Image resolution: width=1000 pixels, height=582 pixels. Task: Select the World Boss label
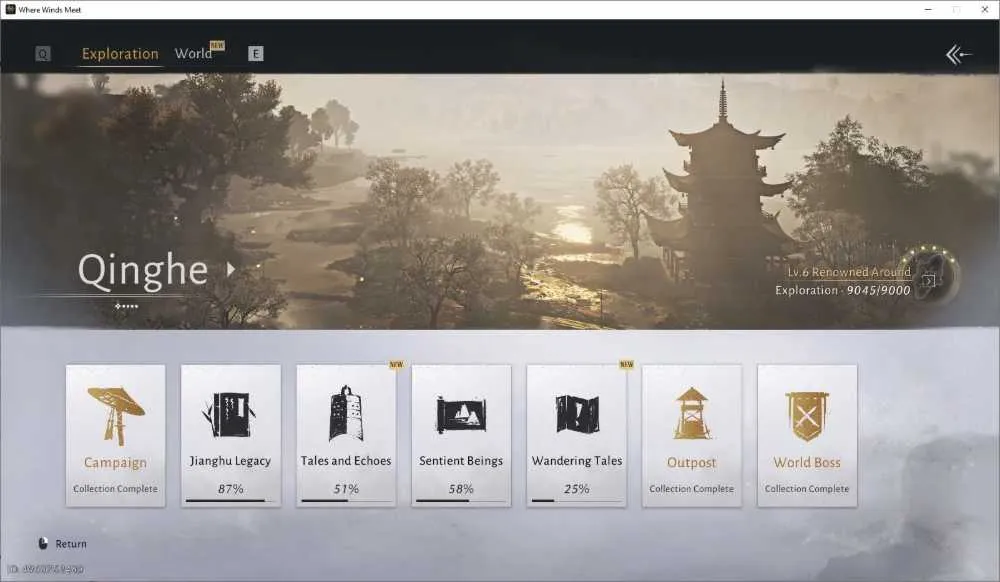tap(807, 463)
